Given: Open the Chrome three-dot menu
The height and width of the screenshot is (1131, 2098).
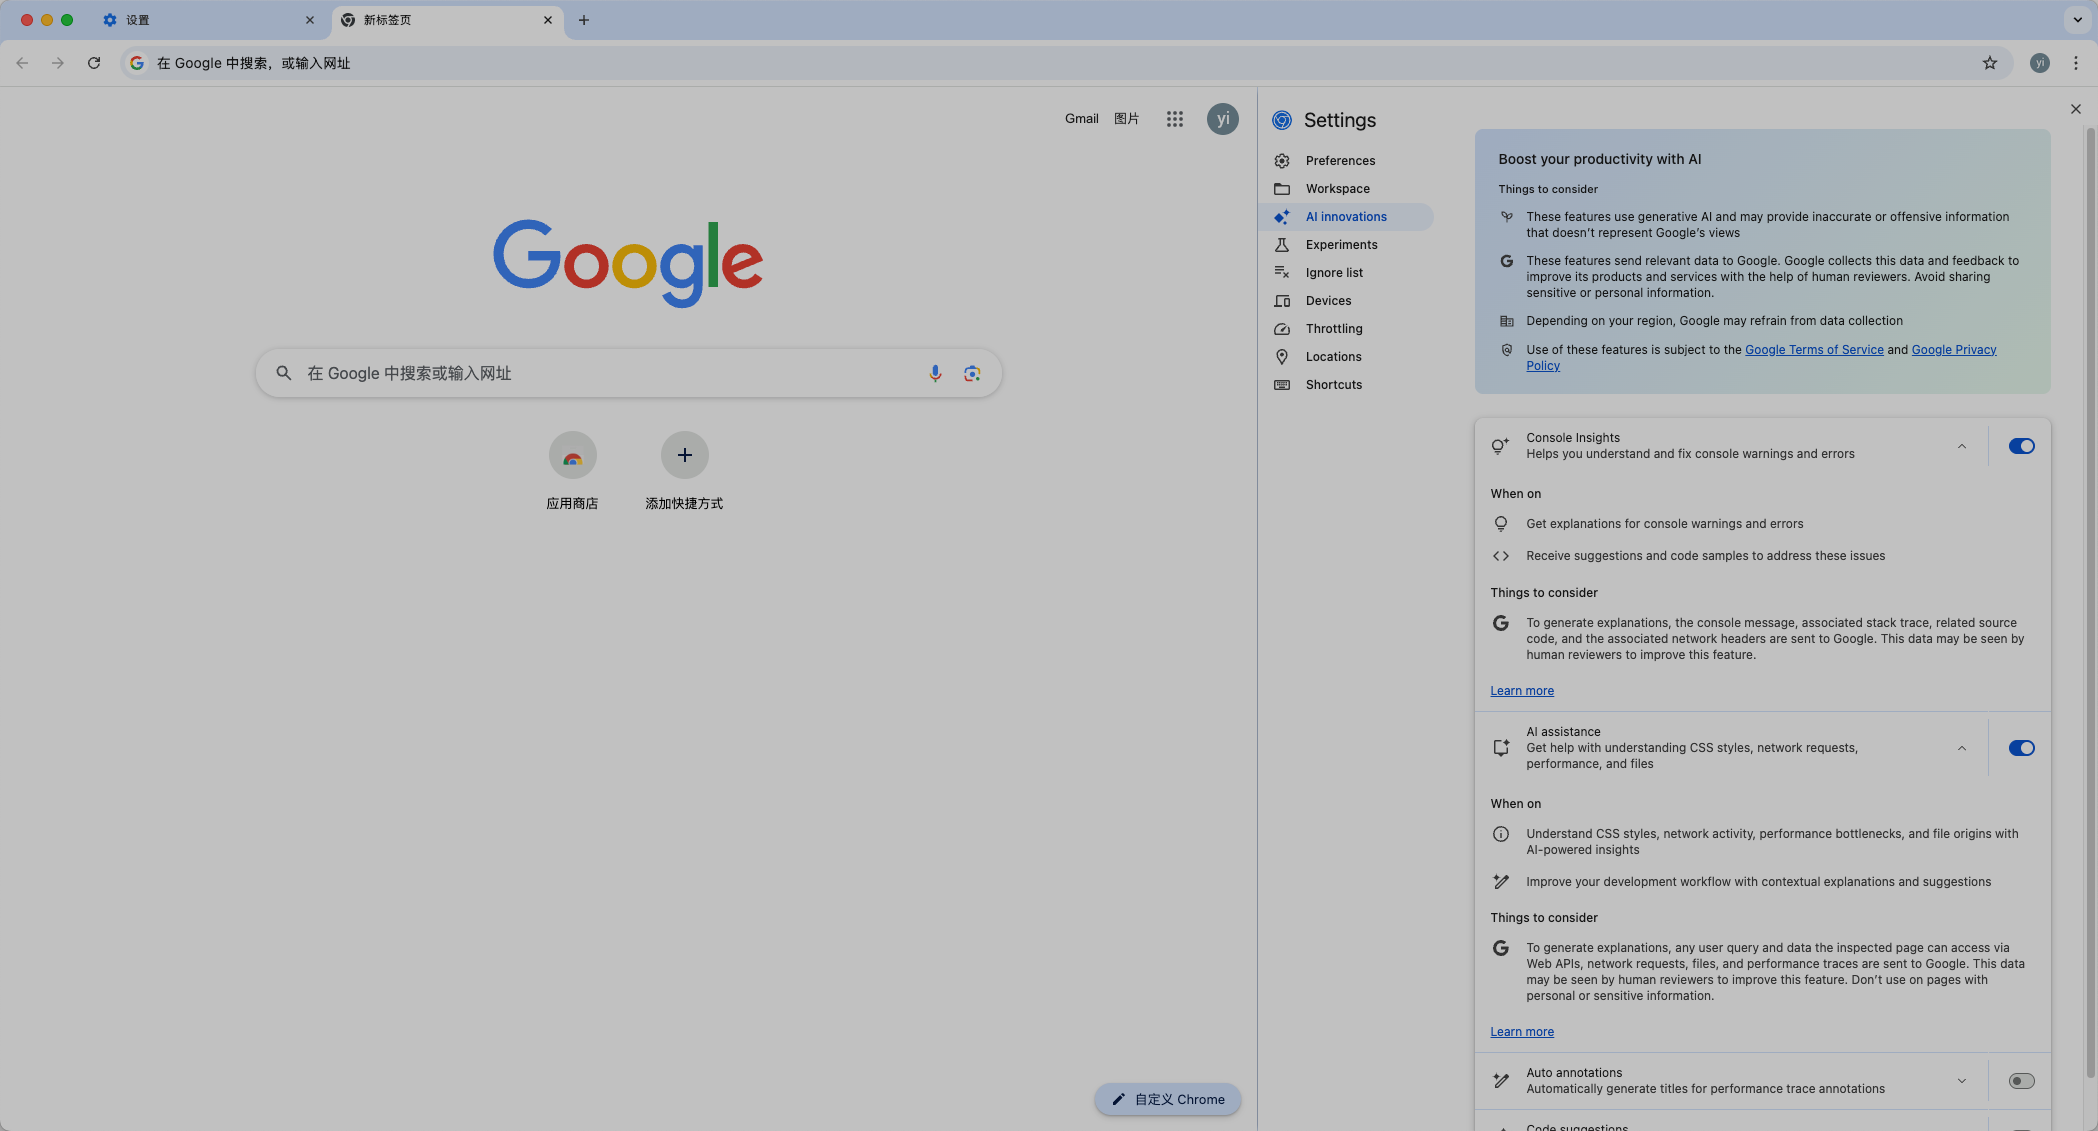Looking at the screenshot, I should (2075, 63).
